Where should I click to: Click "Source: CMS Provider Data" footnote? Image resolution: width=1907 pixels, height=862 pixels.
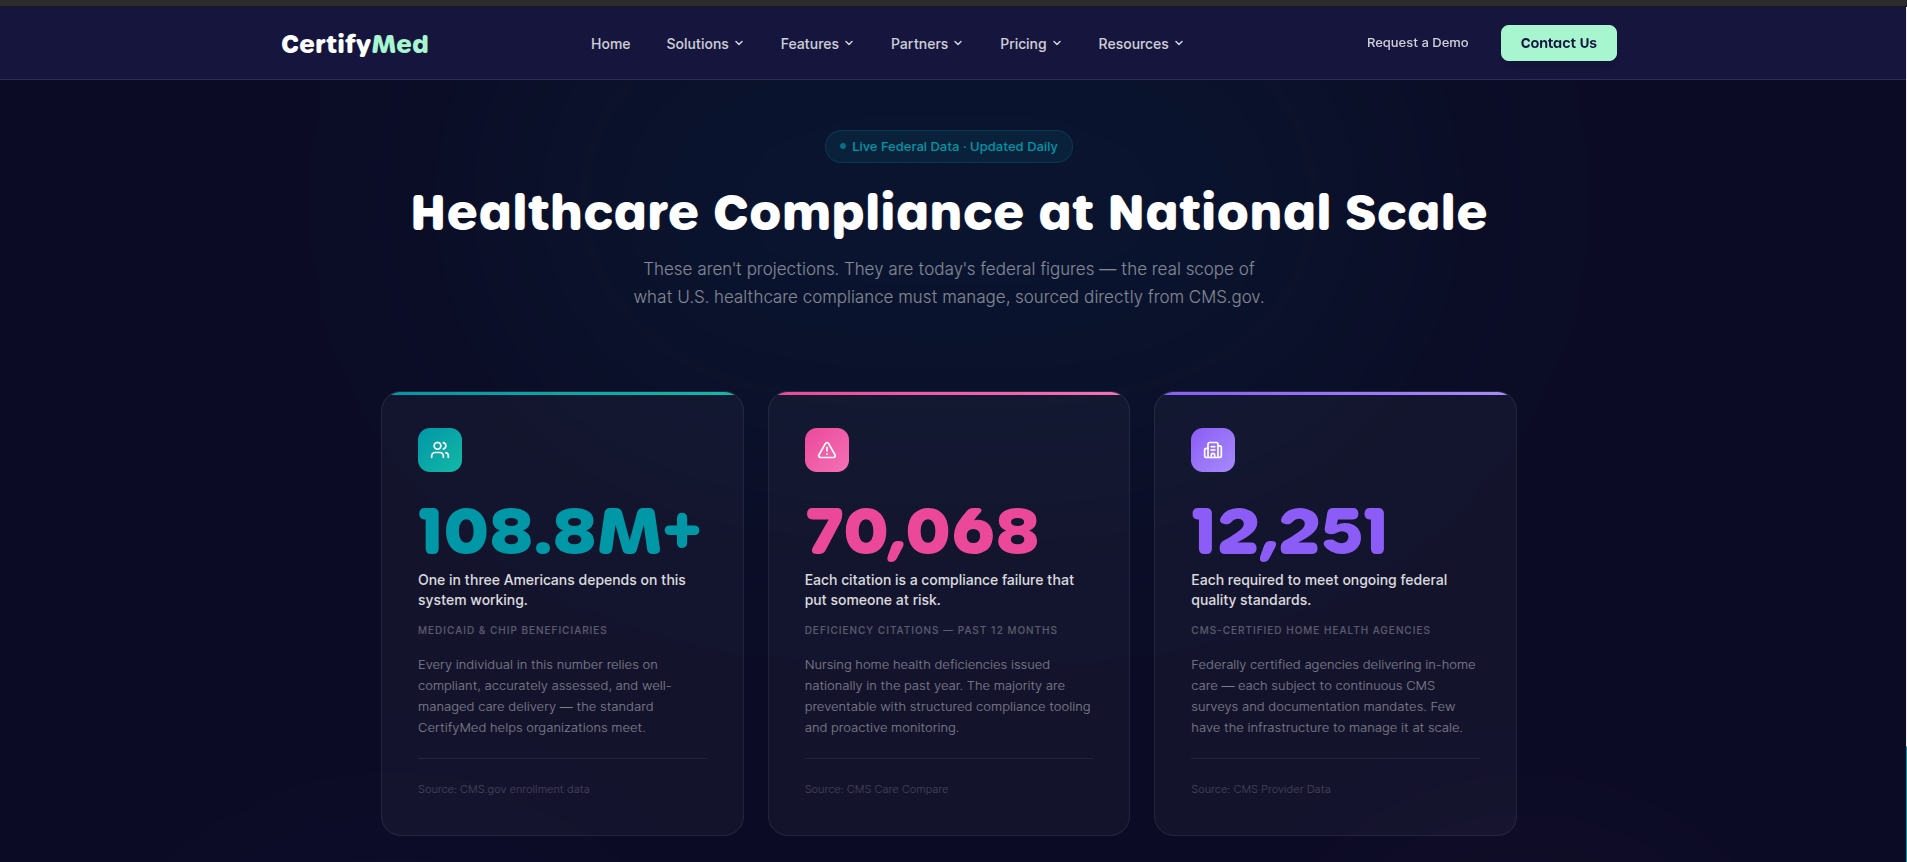[x=1261, y=789]
